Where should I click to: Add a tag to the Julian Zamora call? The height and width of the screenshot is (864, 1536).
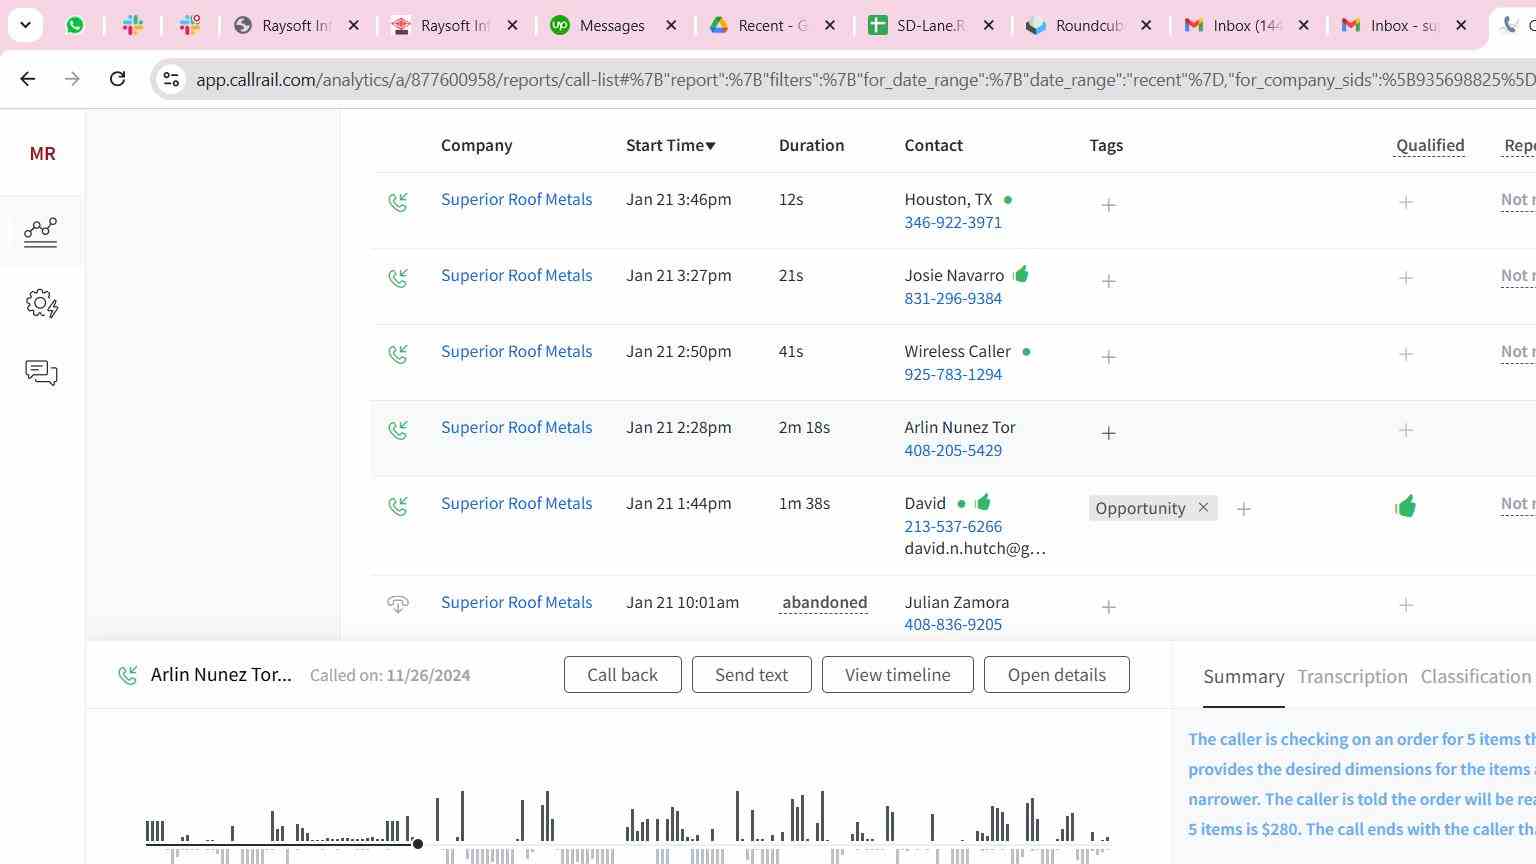click(x=1108, y=607)
